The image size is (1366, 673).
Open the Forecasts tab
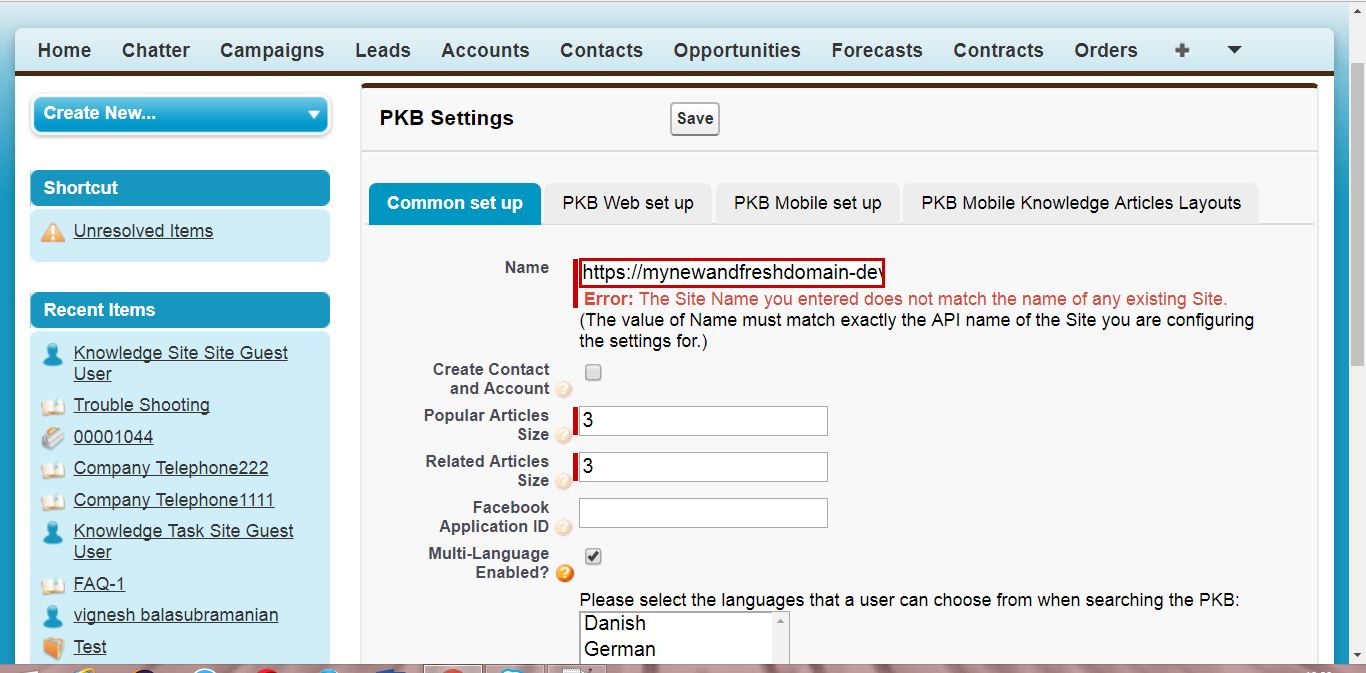click(877, 50)
